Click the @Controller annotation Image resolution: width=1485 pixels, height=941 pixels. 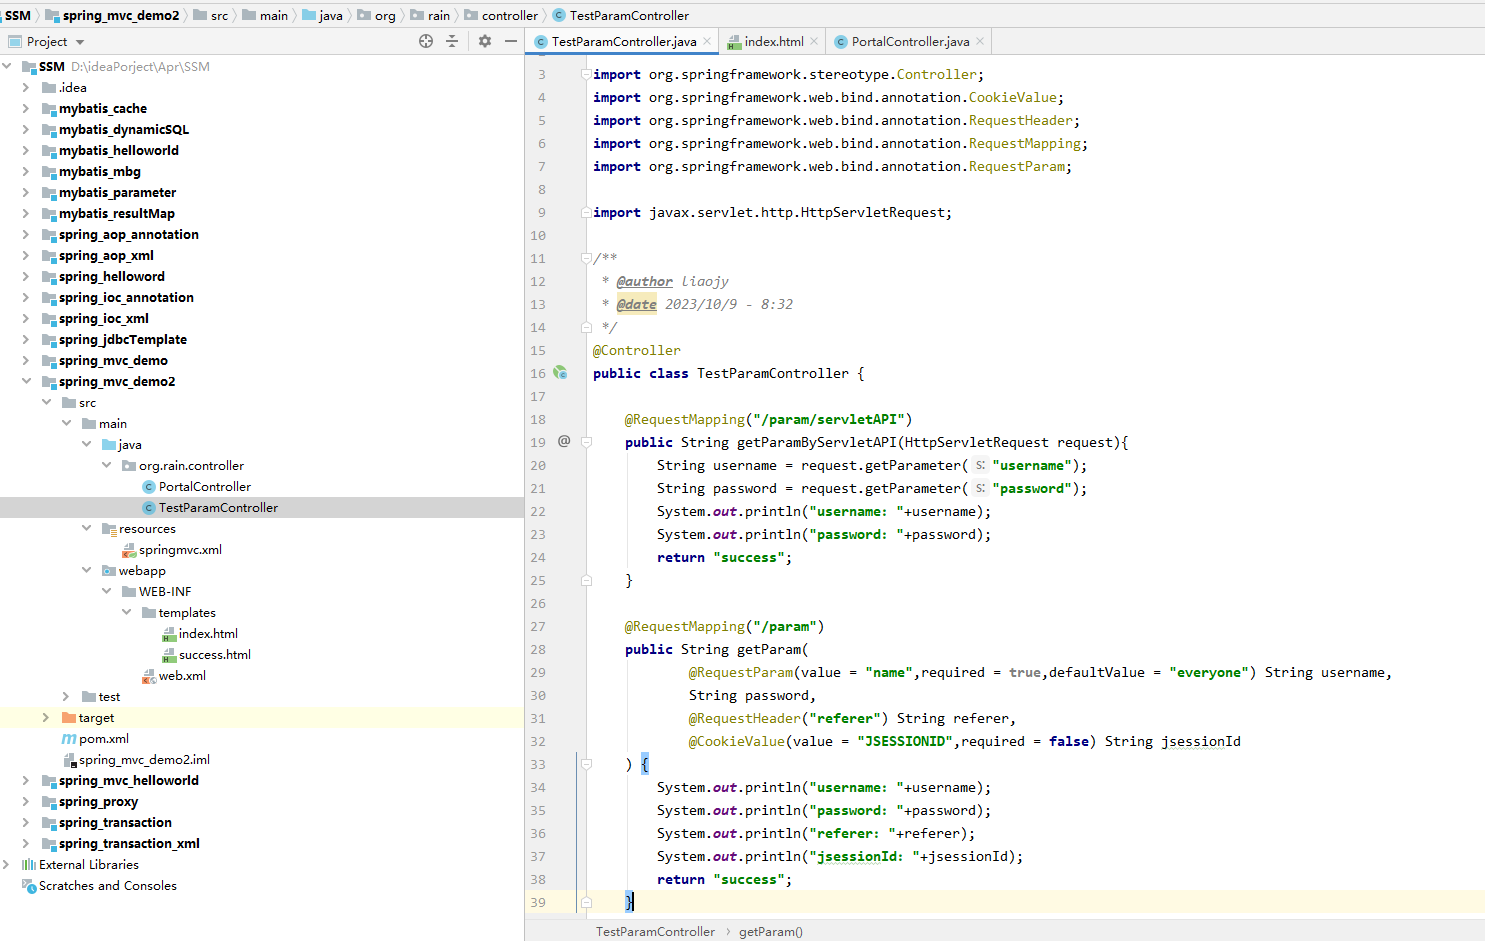(x=636, y=350)
